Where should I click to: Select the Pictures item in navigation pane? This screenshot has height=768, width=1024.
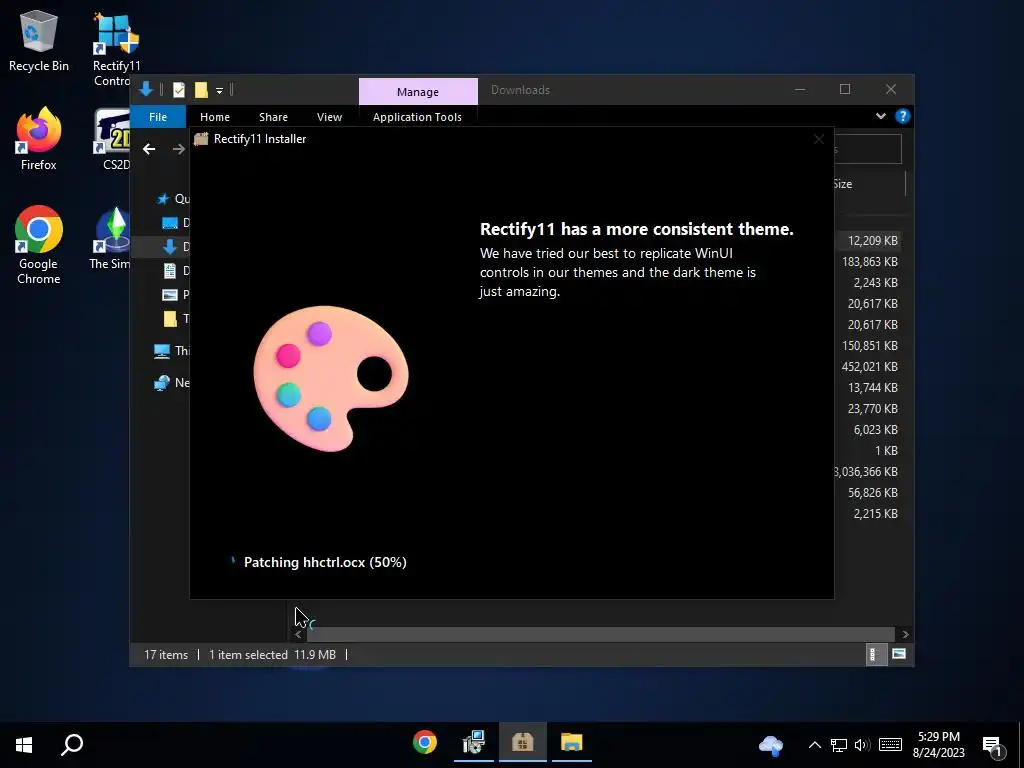(175, 295)
